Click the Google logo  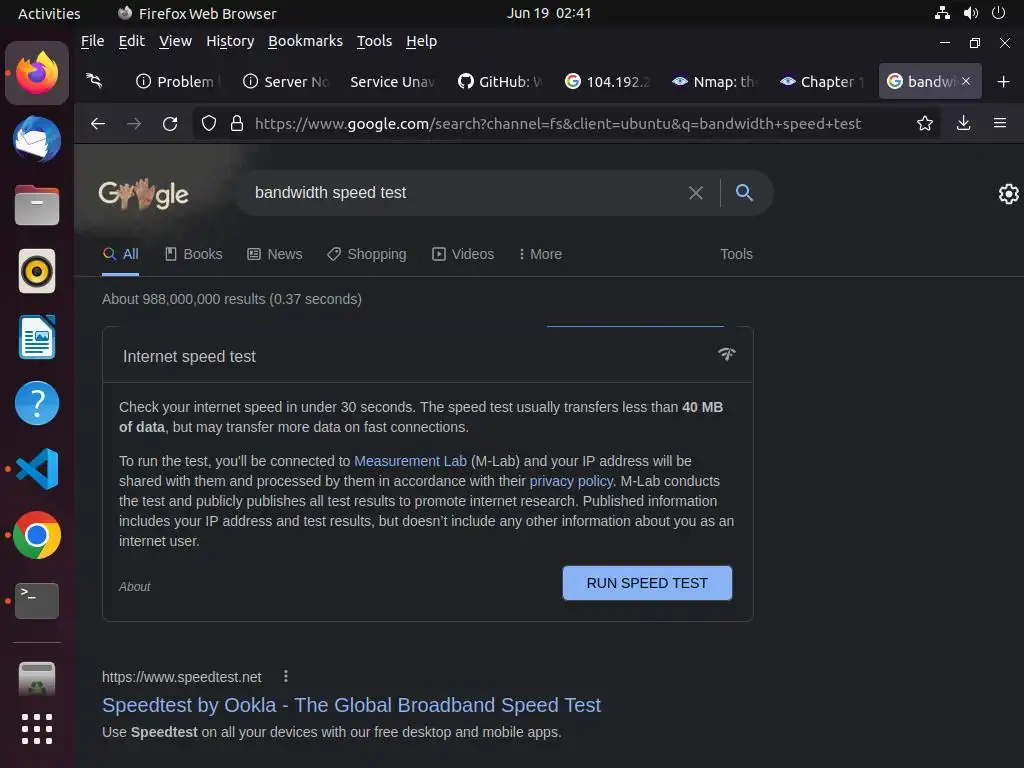click(144, 193)
